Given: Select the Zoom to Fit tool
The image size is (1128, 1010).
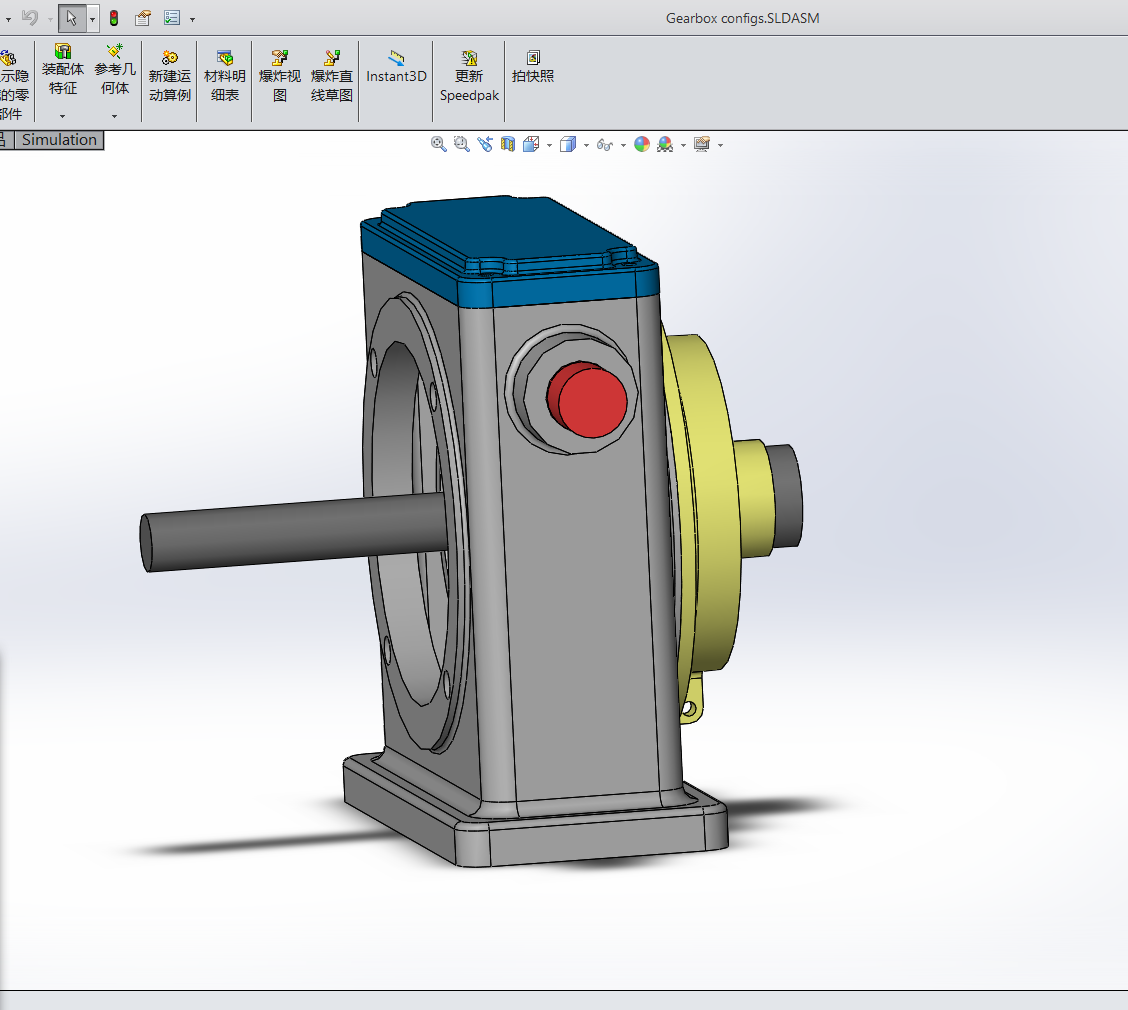Looking at the screenshot, I should point(438,144).
